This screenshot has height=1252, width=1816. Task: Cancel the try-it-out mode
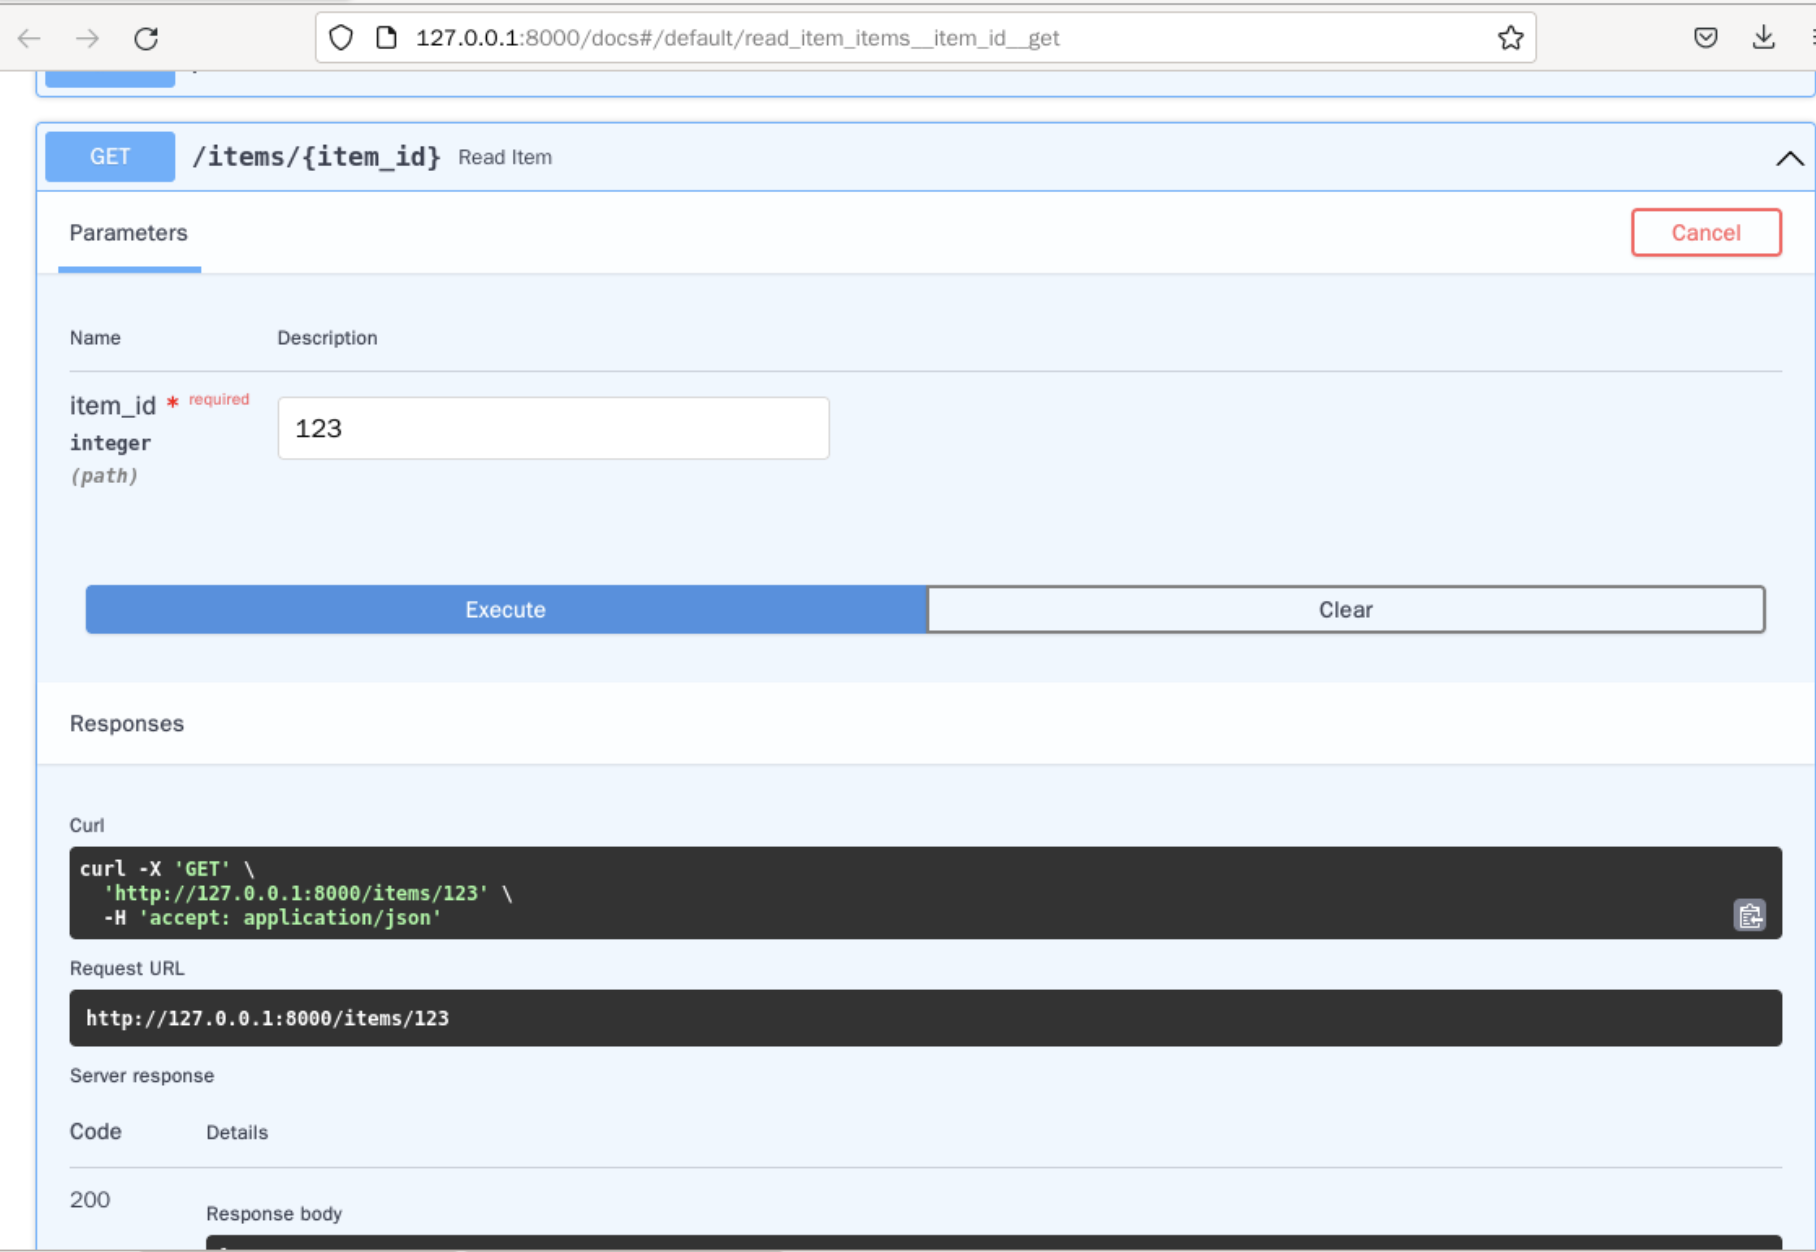1706,233
